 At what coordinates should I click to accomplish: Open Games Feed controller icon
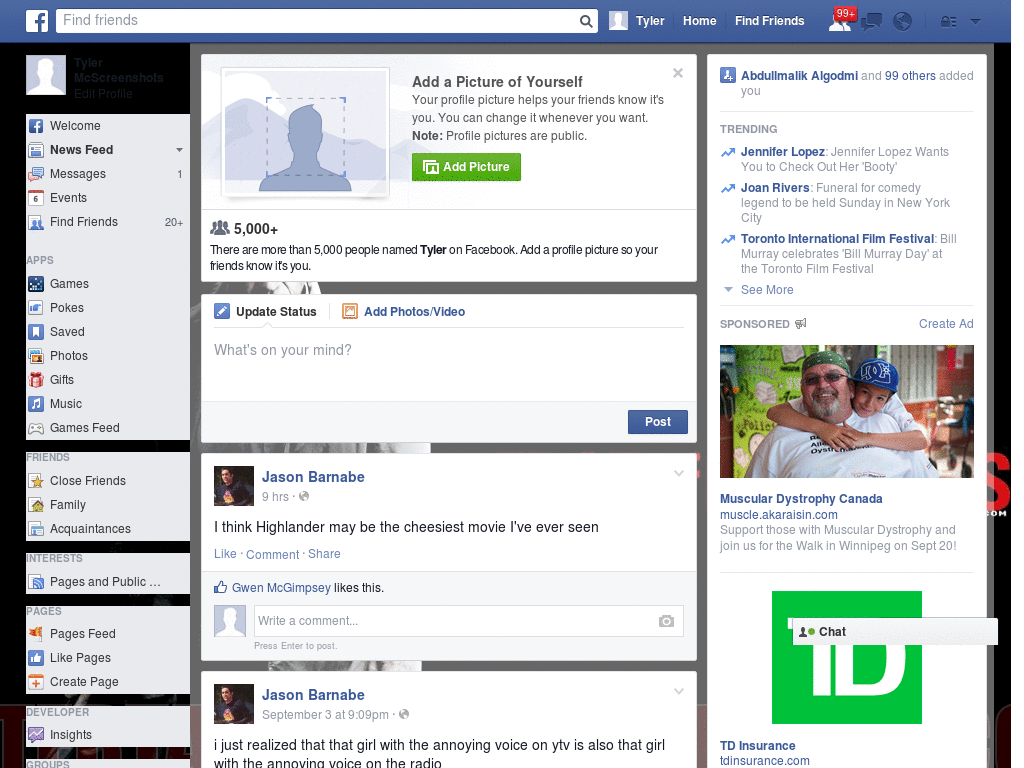pos(36,428)
